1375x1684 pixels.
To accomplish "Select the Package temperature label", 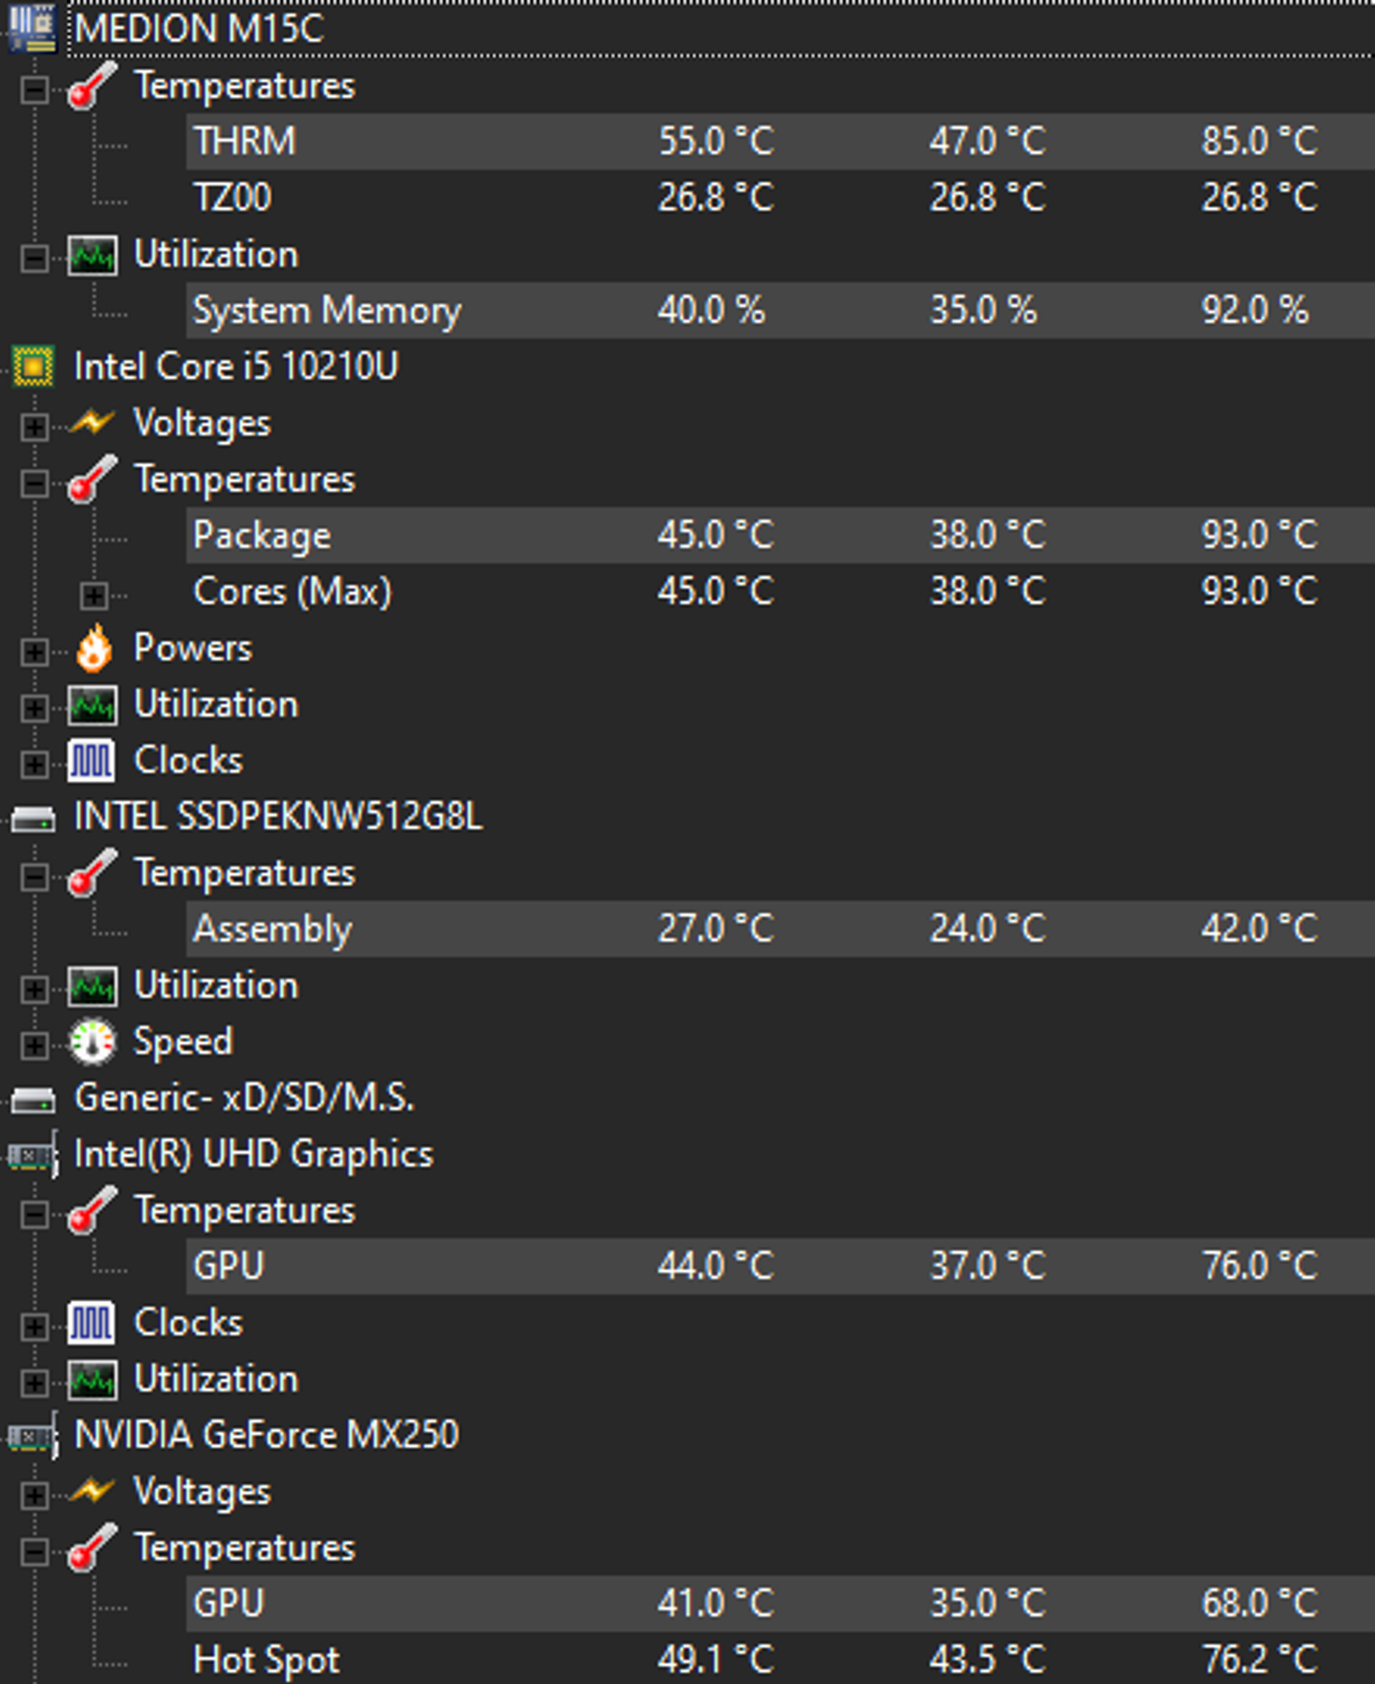I will tap(262, 535).
